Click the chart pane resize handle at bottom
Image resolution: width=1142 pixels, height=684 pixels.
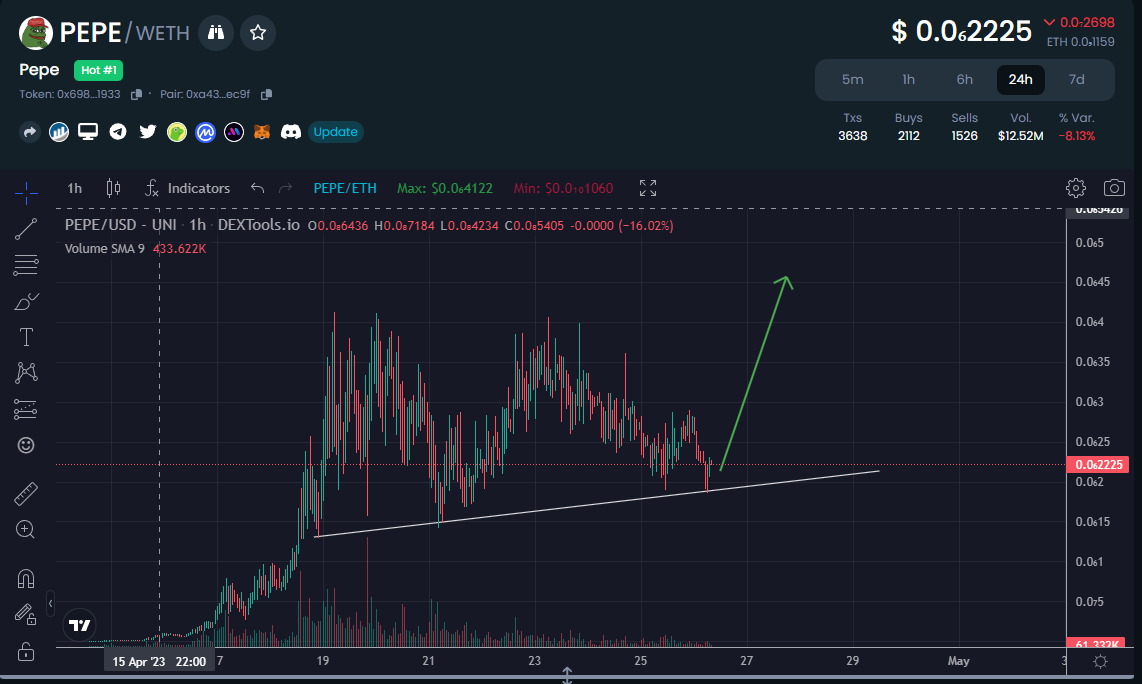pyautogui.click(x=567, y=675)
